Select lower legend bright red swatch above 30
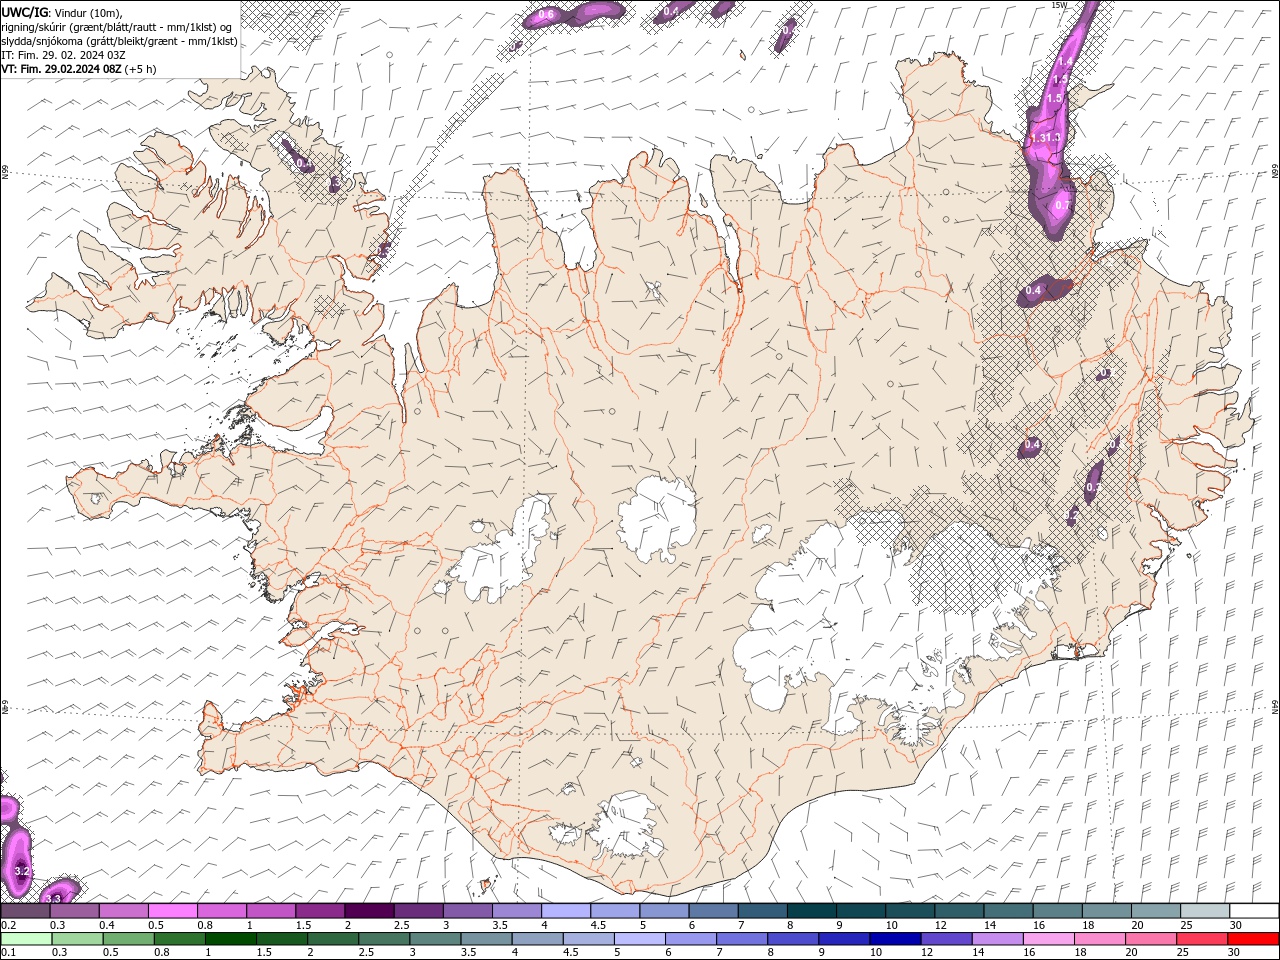Image resolution: width=1280 pixels, height=960 pixels. pyautogui.click(x=1253, y=939)
